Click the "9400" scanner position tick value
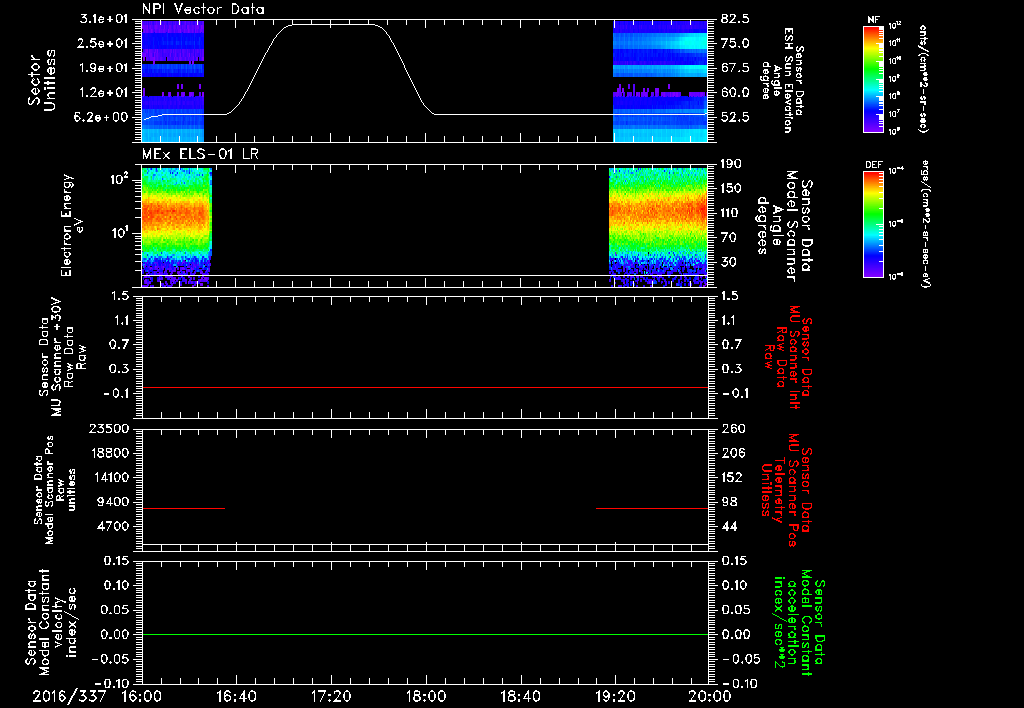This screenshot has width=1024, height=708. tap(114, 502)
